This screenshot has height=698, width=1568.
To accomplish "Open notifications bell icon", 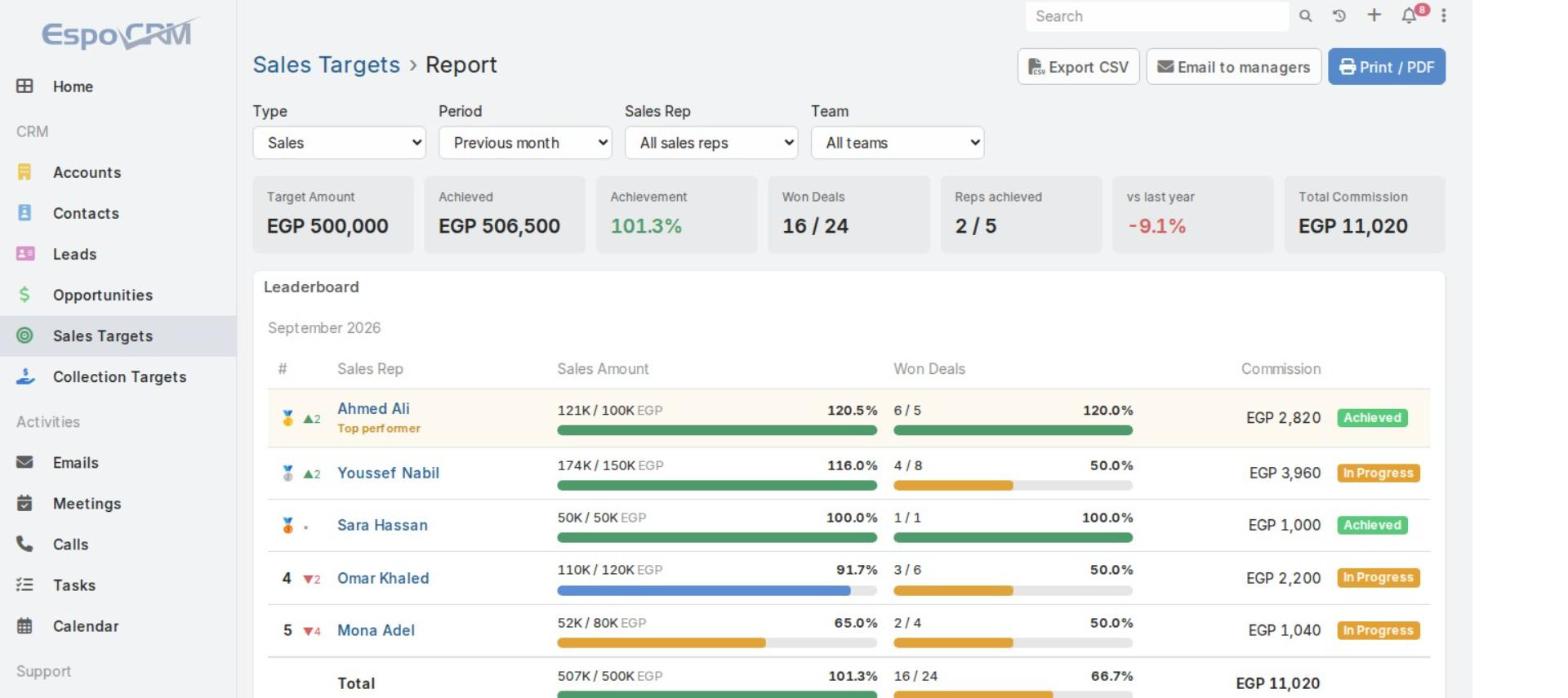I will pos(1409,16).
